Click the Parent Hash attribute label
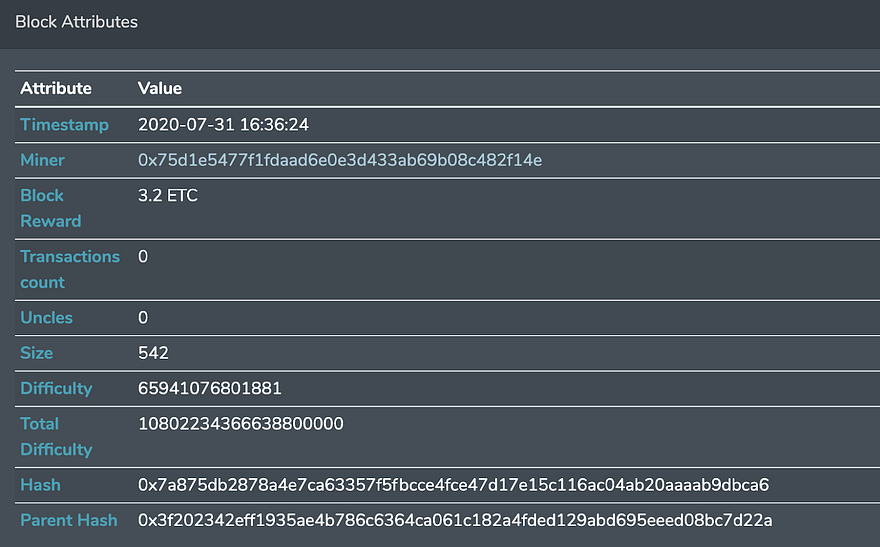The image size is (880, 547). [68, 520]
